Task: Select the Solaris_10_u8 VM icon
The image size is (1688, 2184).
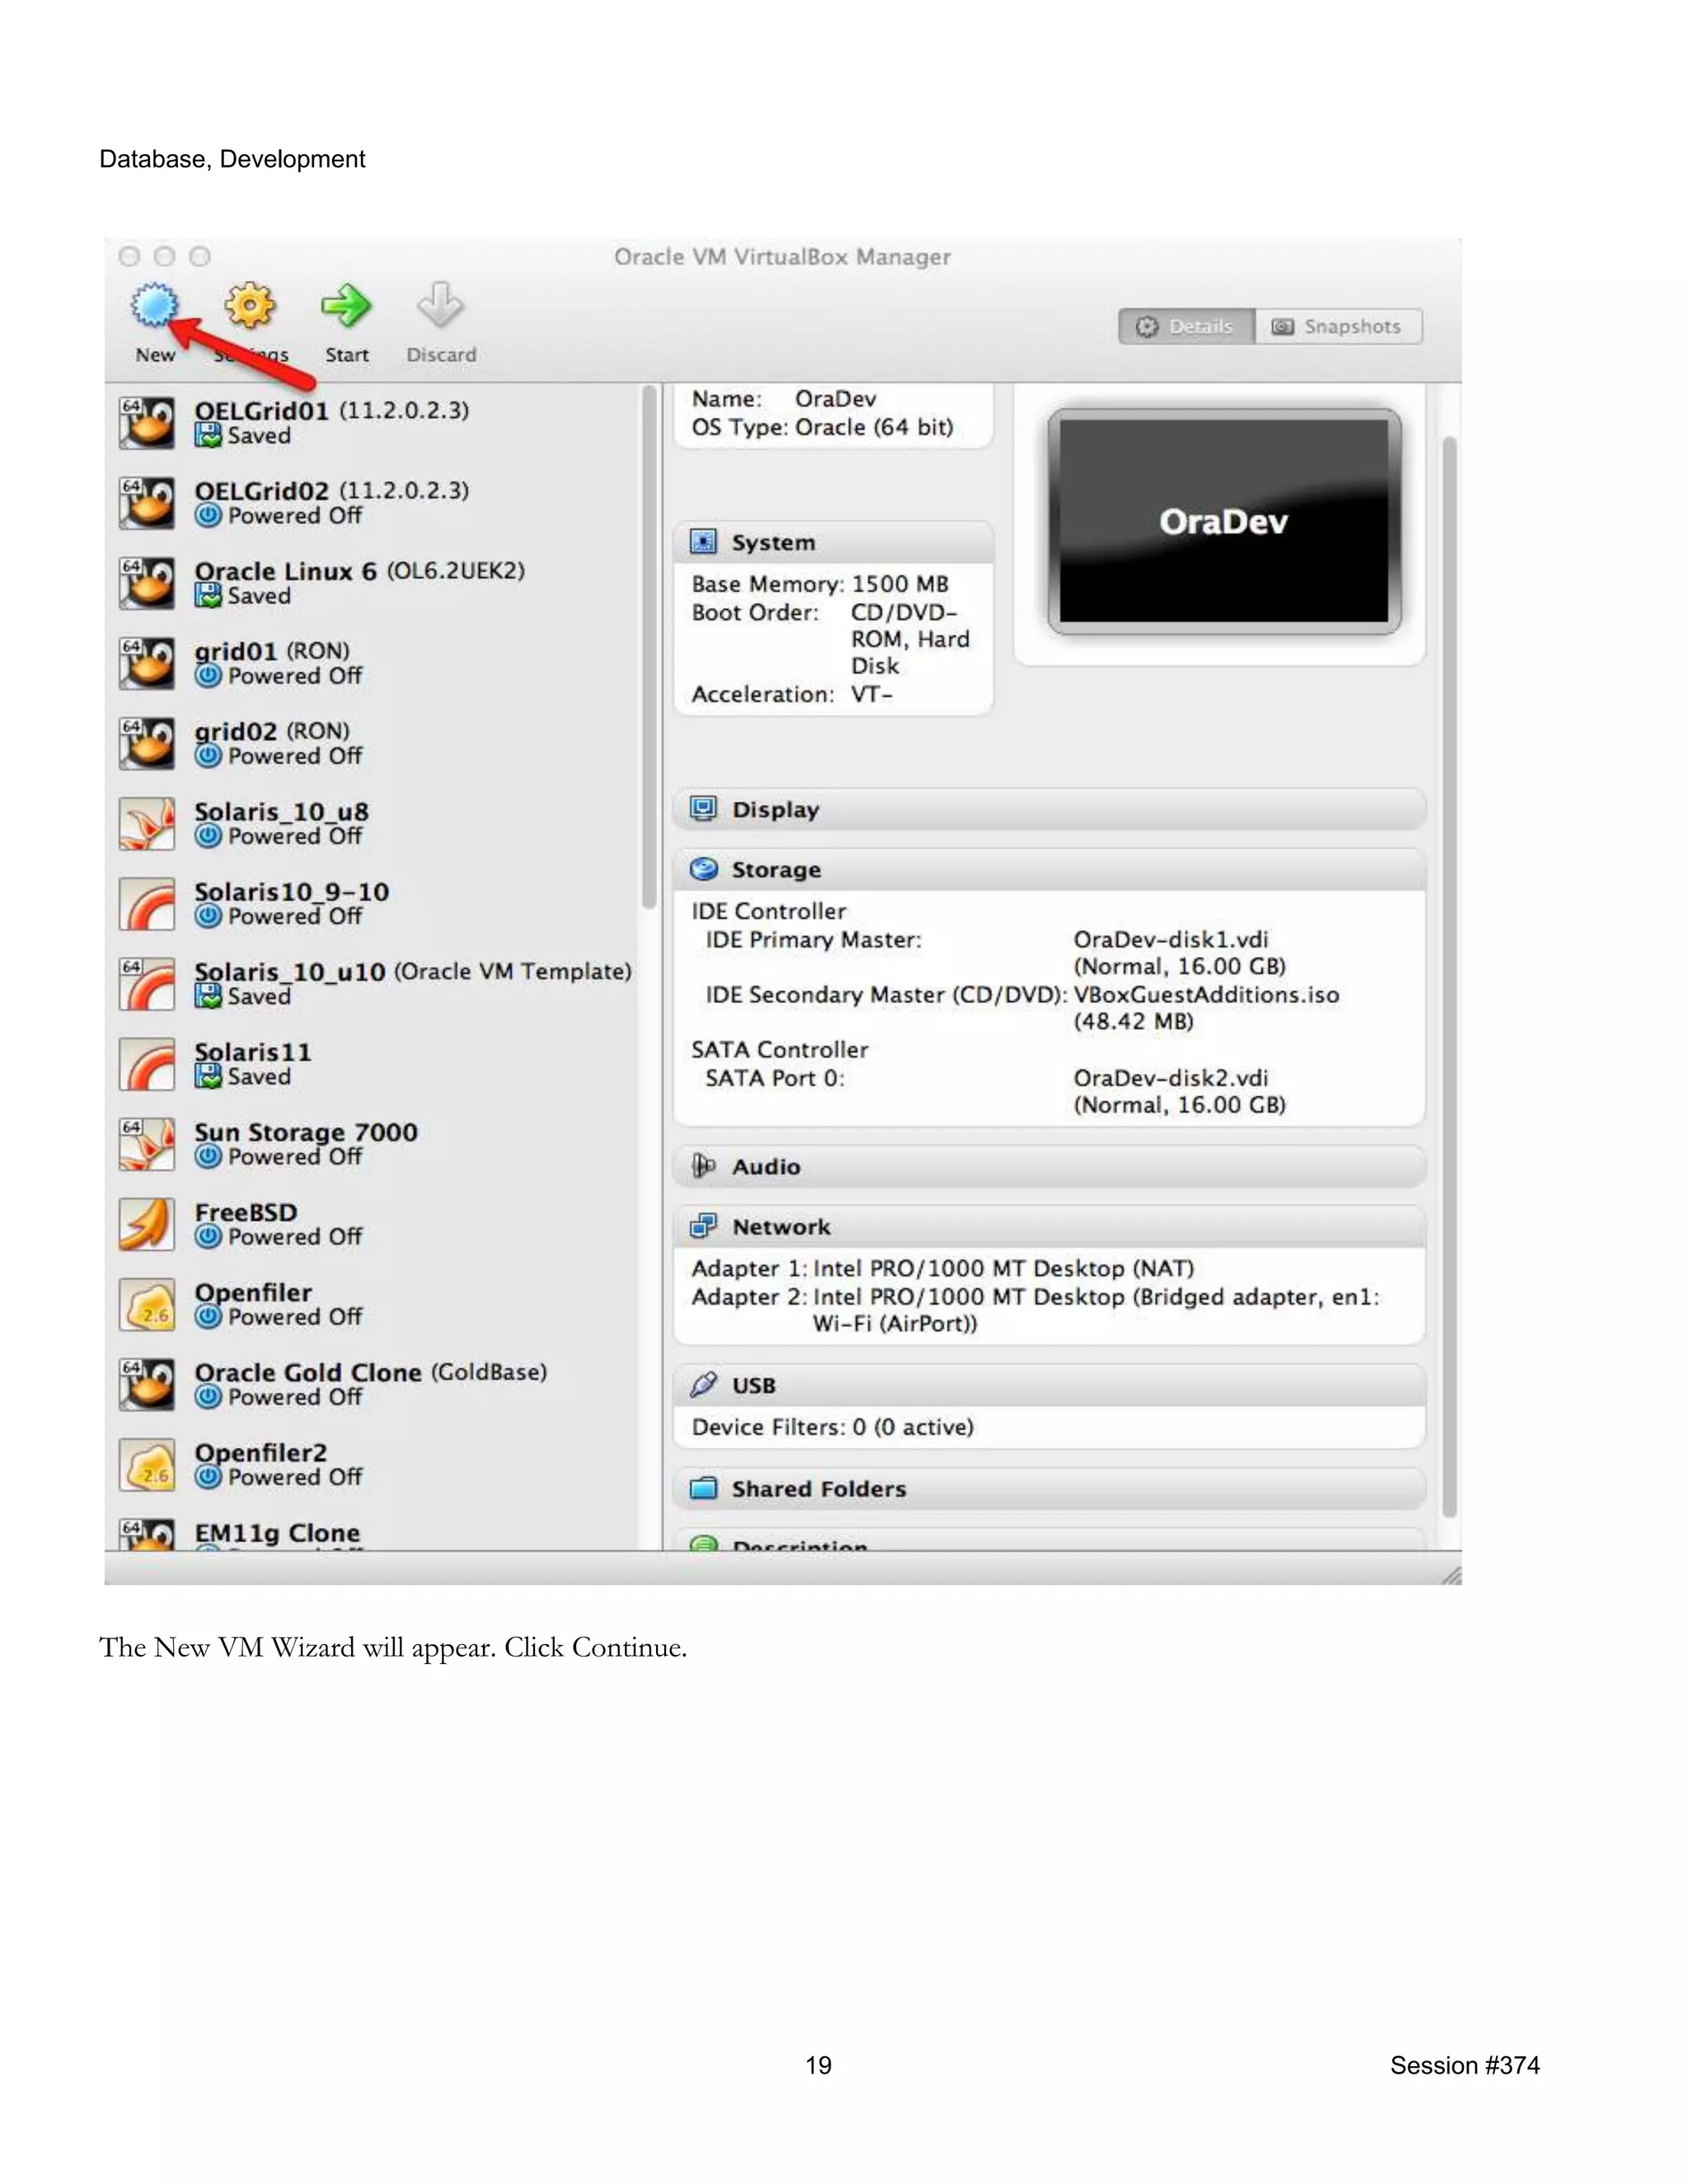Action: pyautogui.click(x=147, y=823)
